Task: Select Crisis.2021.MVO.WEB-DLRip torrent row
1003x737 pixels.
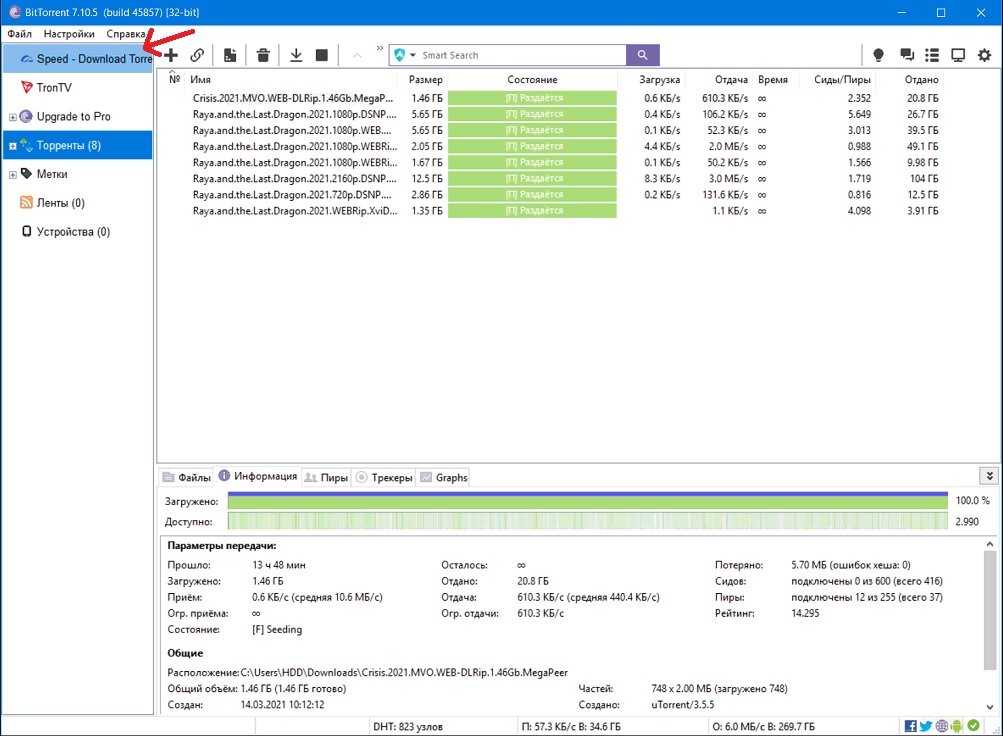Action: pos(551,98)
